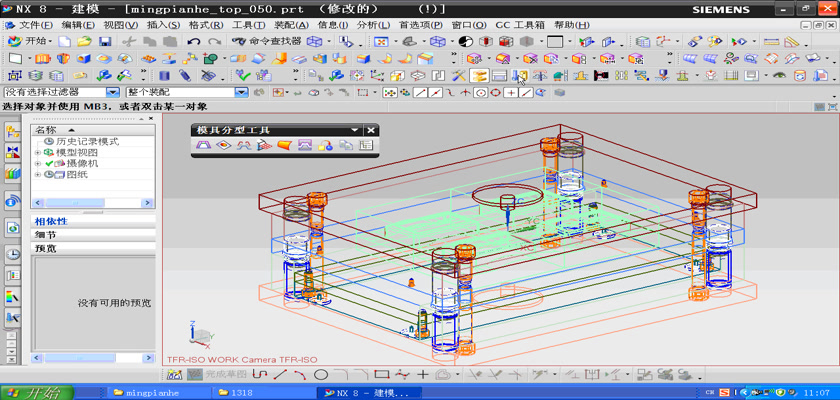Click the first icon in 模具分型工具 toolbar
The width and height of the screenshot is (840, 400).
coord(202,145)
